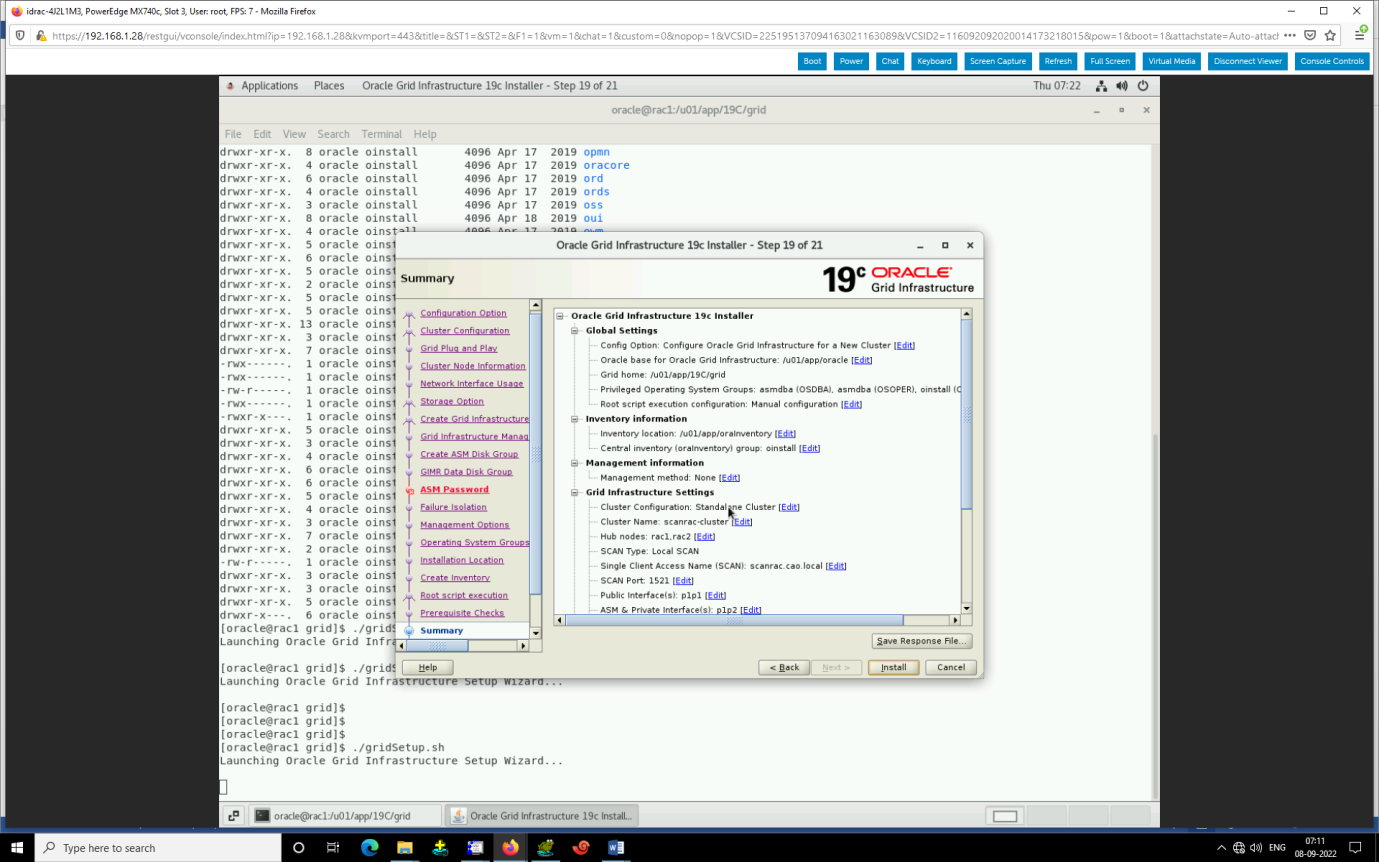1379x862 pixels.
Task: Click the Install button
Action: [x=893, y=667]
